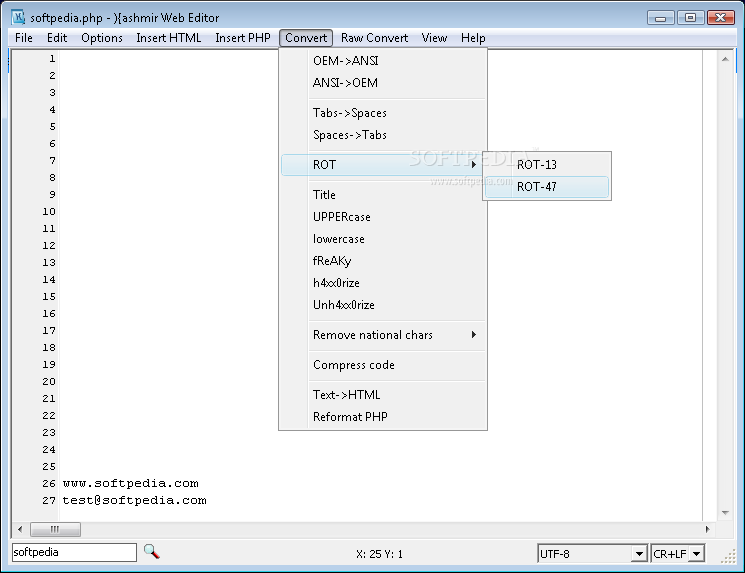This screenshot has width=745, height=573.
Task: Click the search magnifier icon
Action: (152, 552)
